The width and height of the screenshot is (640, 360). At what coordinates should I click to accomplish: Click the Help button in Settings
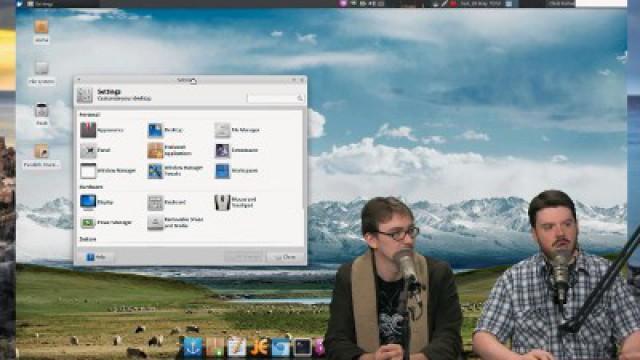[96, 257]
